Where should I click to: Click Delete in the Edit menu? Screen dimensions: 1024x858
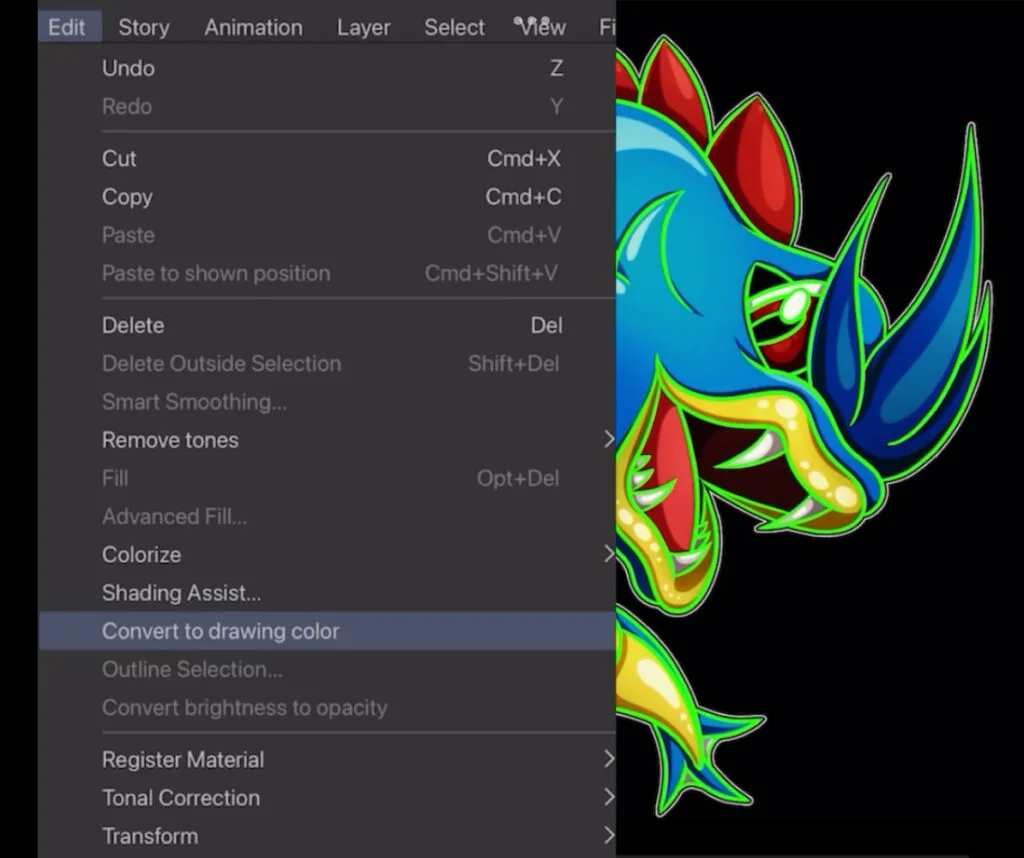(327, 325)
